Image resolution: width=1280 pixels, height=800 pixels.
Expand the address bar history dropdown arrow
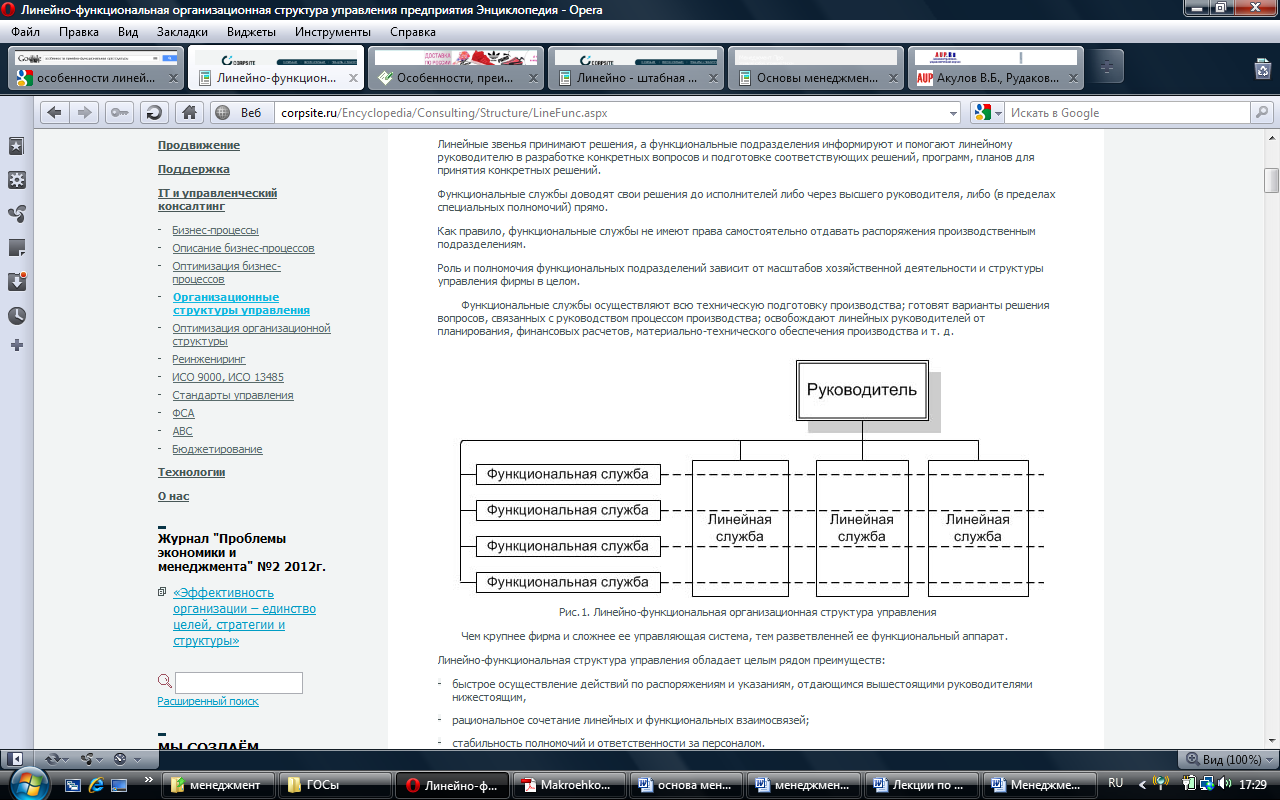(951, 113)
